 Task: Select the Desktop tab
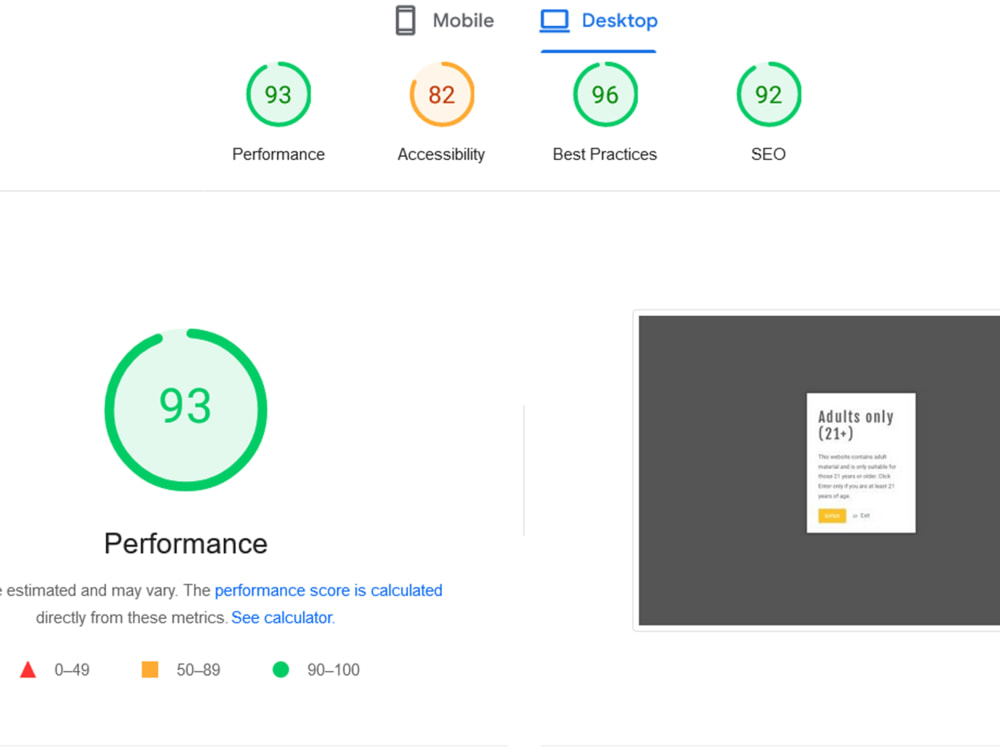click(598, 20)
